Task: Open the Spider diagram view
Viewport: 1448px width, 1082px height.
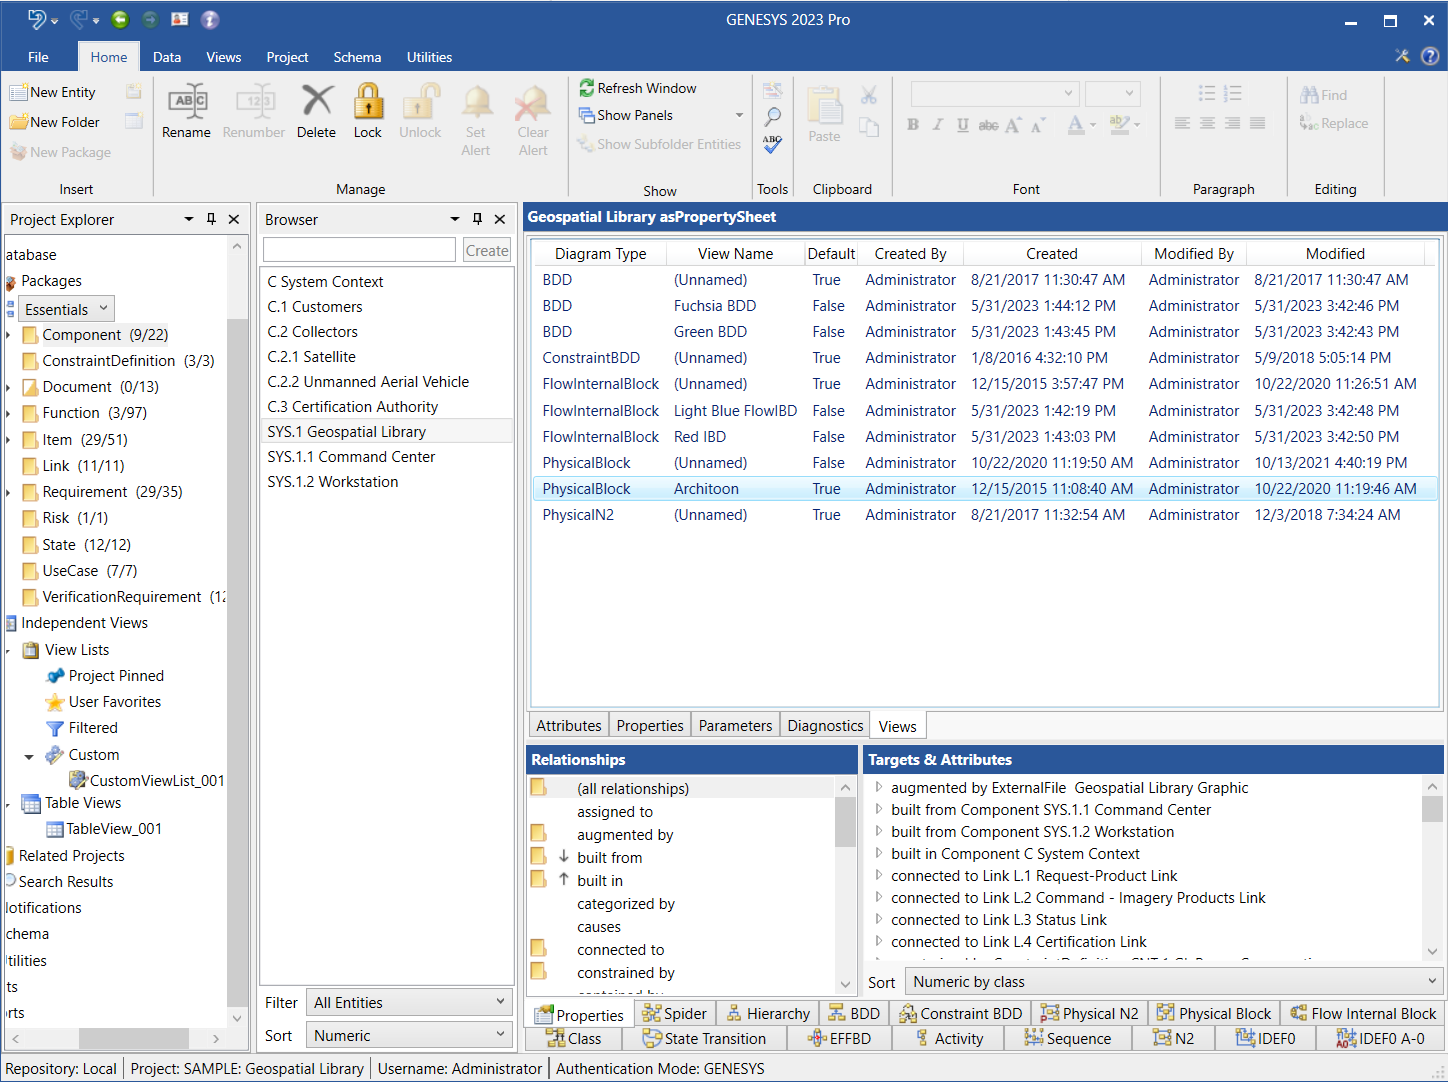Action: (x=674, y=1014)
